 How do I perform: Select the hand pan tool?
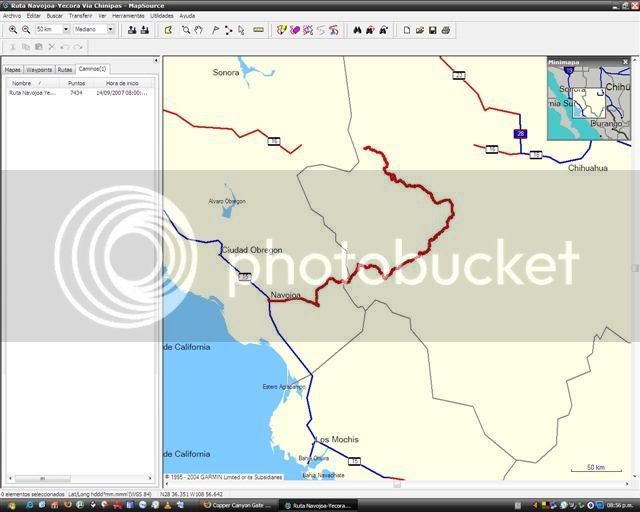click(x=199, y=30)
